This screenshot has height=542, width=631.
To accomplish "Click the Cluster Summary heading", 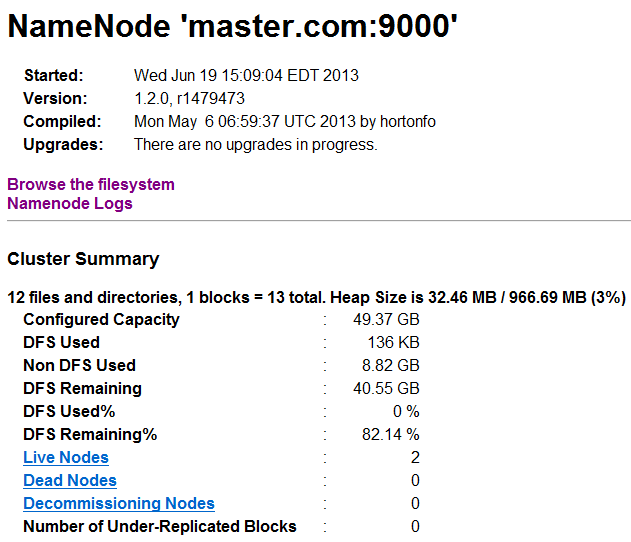I will 83,259.
